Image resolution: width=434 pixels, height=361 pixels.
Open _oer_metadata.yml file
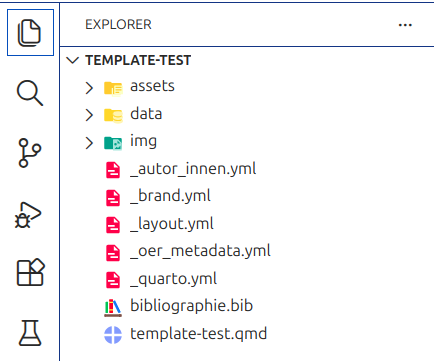[x=200, y=251]
